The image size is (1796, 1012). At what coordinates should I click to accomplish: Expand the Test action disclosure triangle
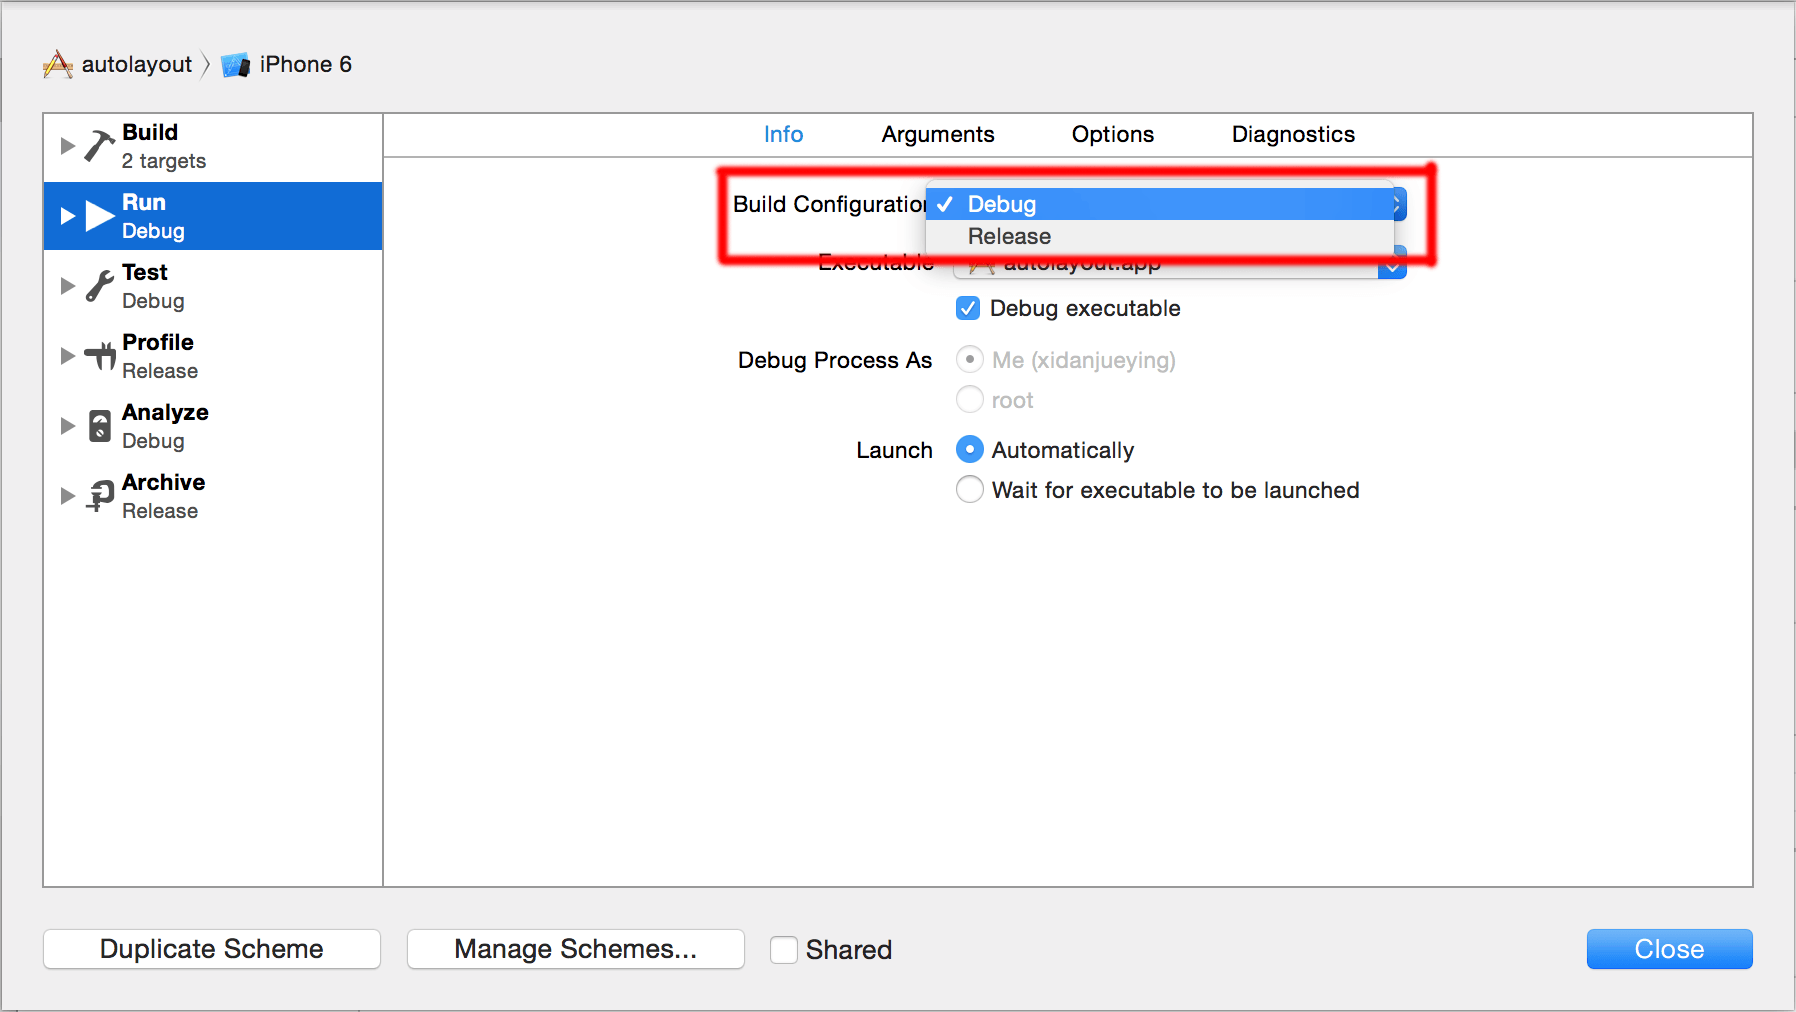tap(68, 286)
